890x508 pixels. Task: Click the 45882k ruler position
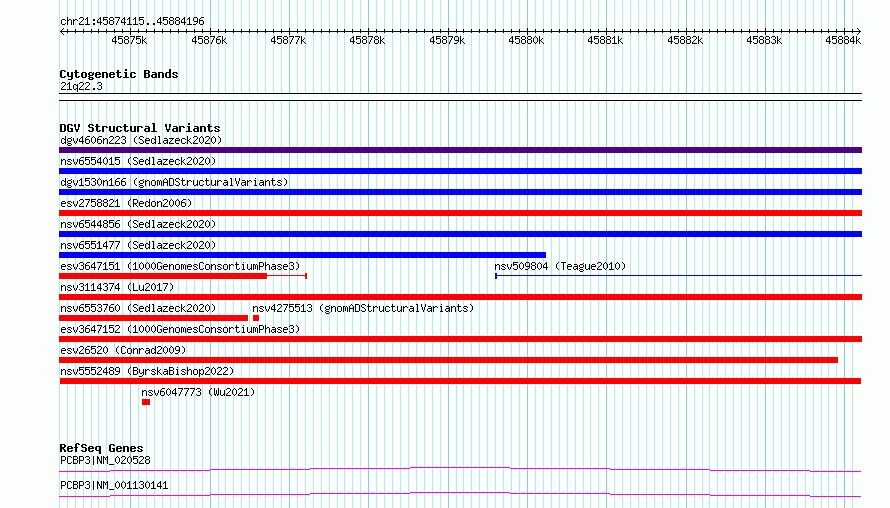point(685,40)
